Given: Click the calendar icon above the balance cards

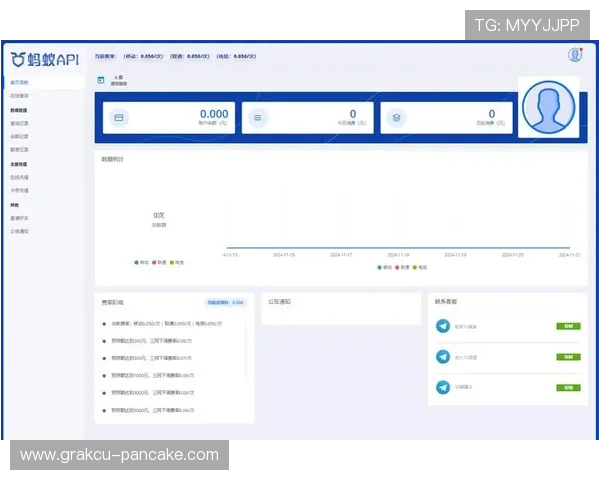Looking at the screenshot, I should point(101,79).
